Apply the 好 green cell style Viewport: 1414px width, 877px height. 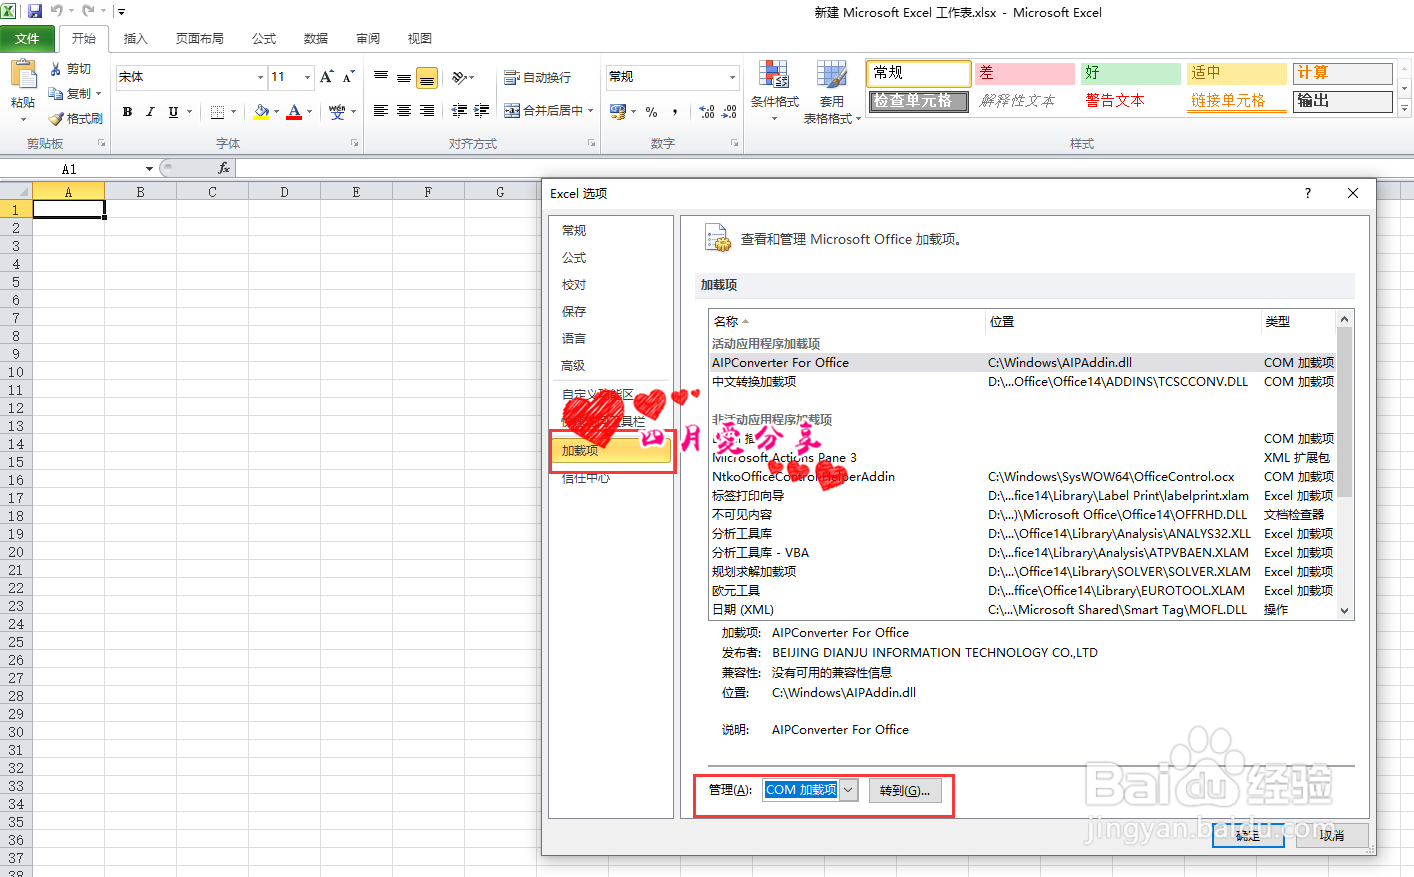click(1130, 73)
